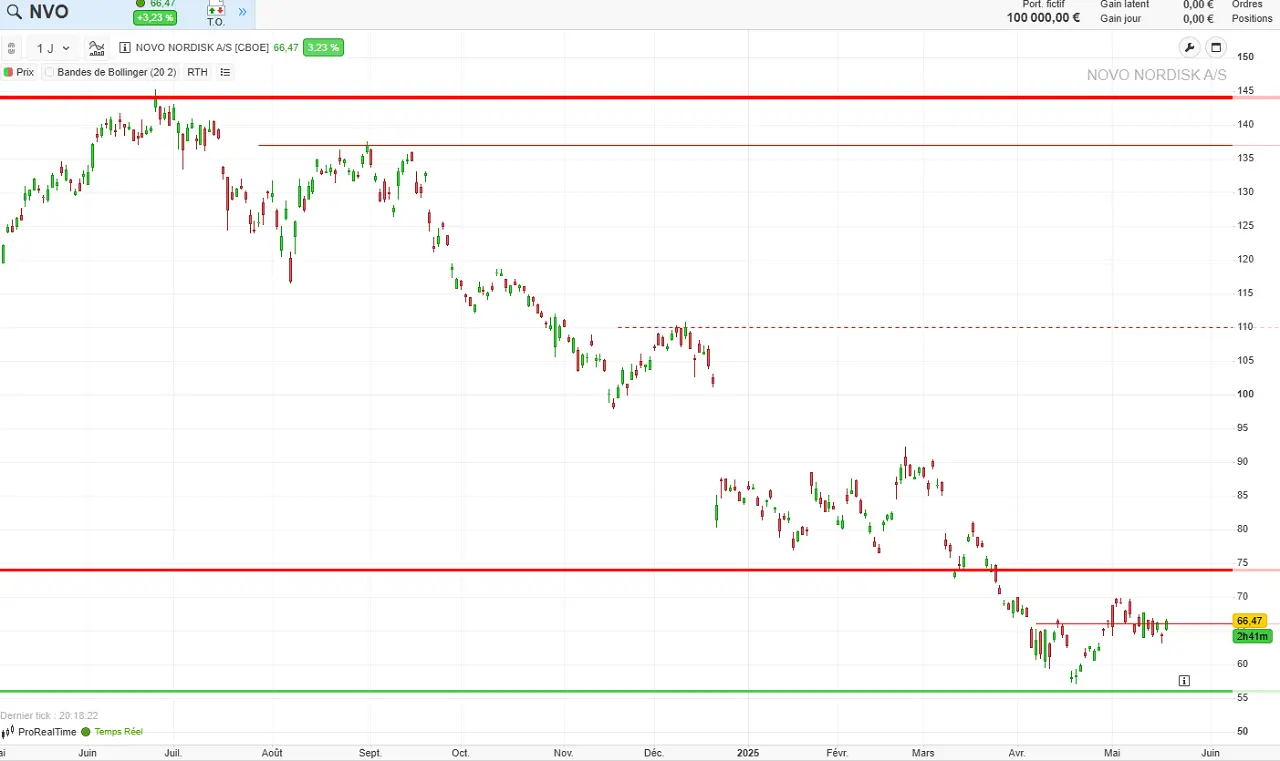Click the green 3.23 % badge in chart header
This screenshot has width=1280, height=761.
[323, 47]
